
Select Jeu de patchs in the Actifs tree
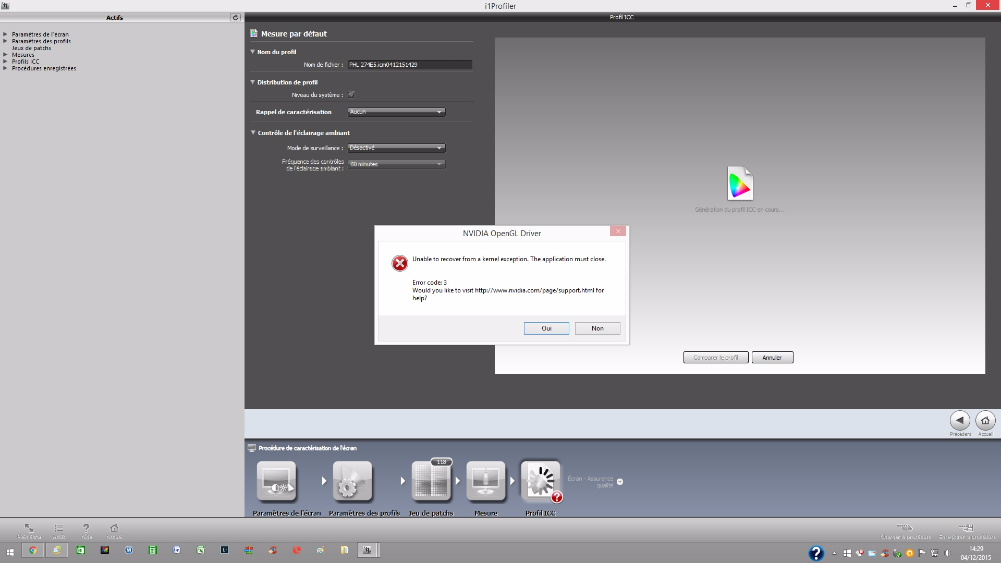click(31, 48)
